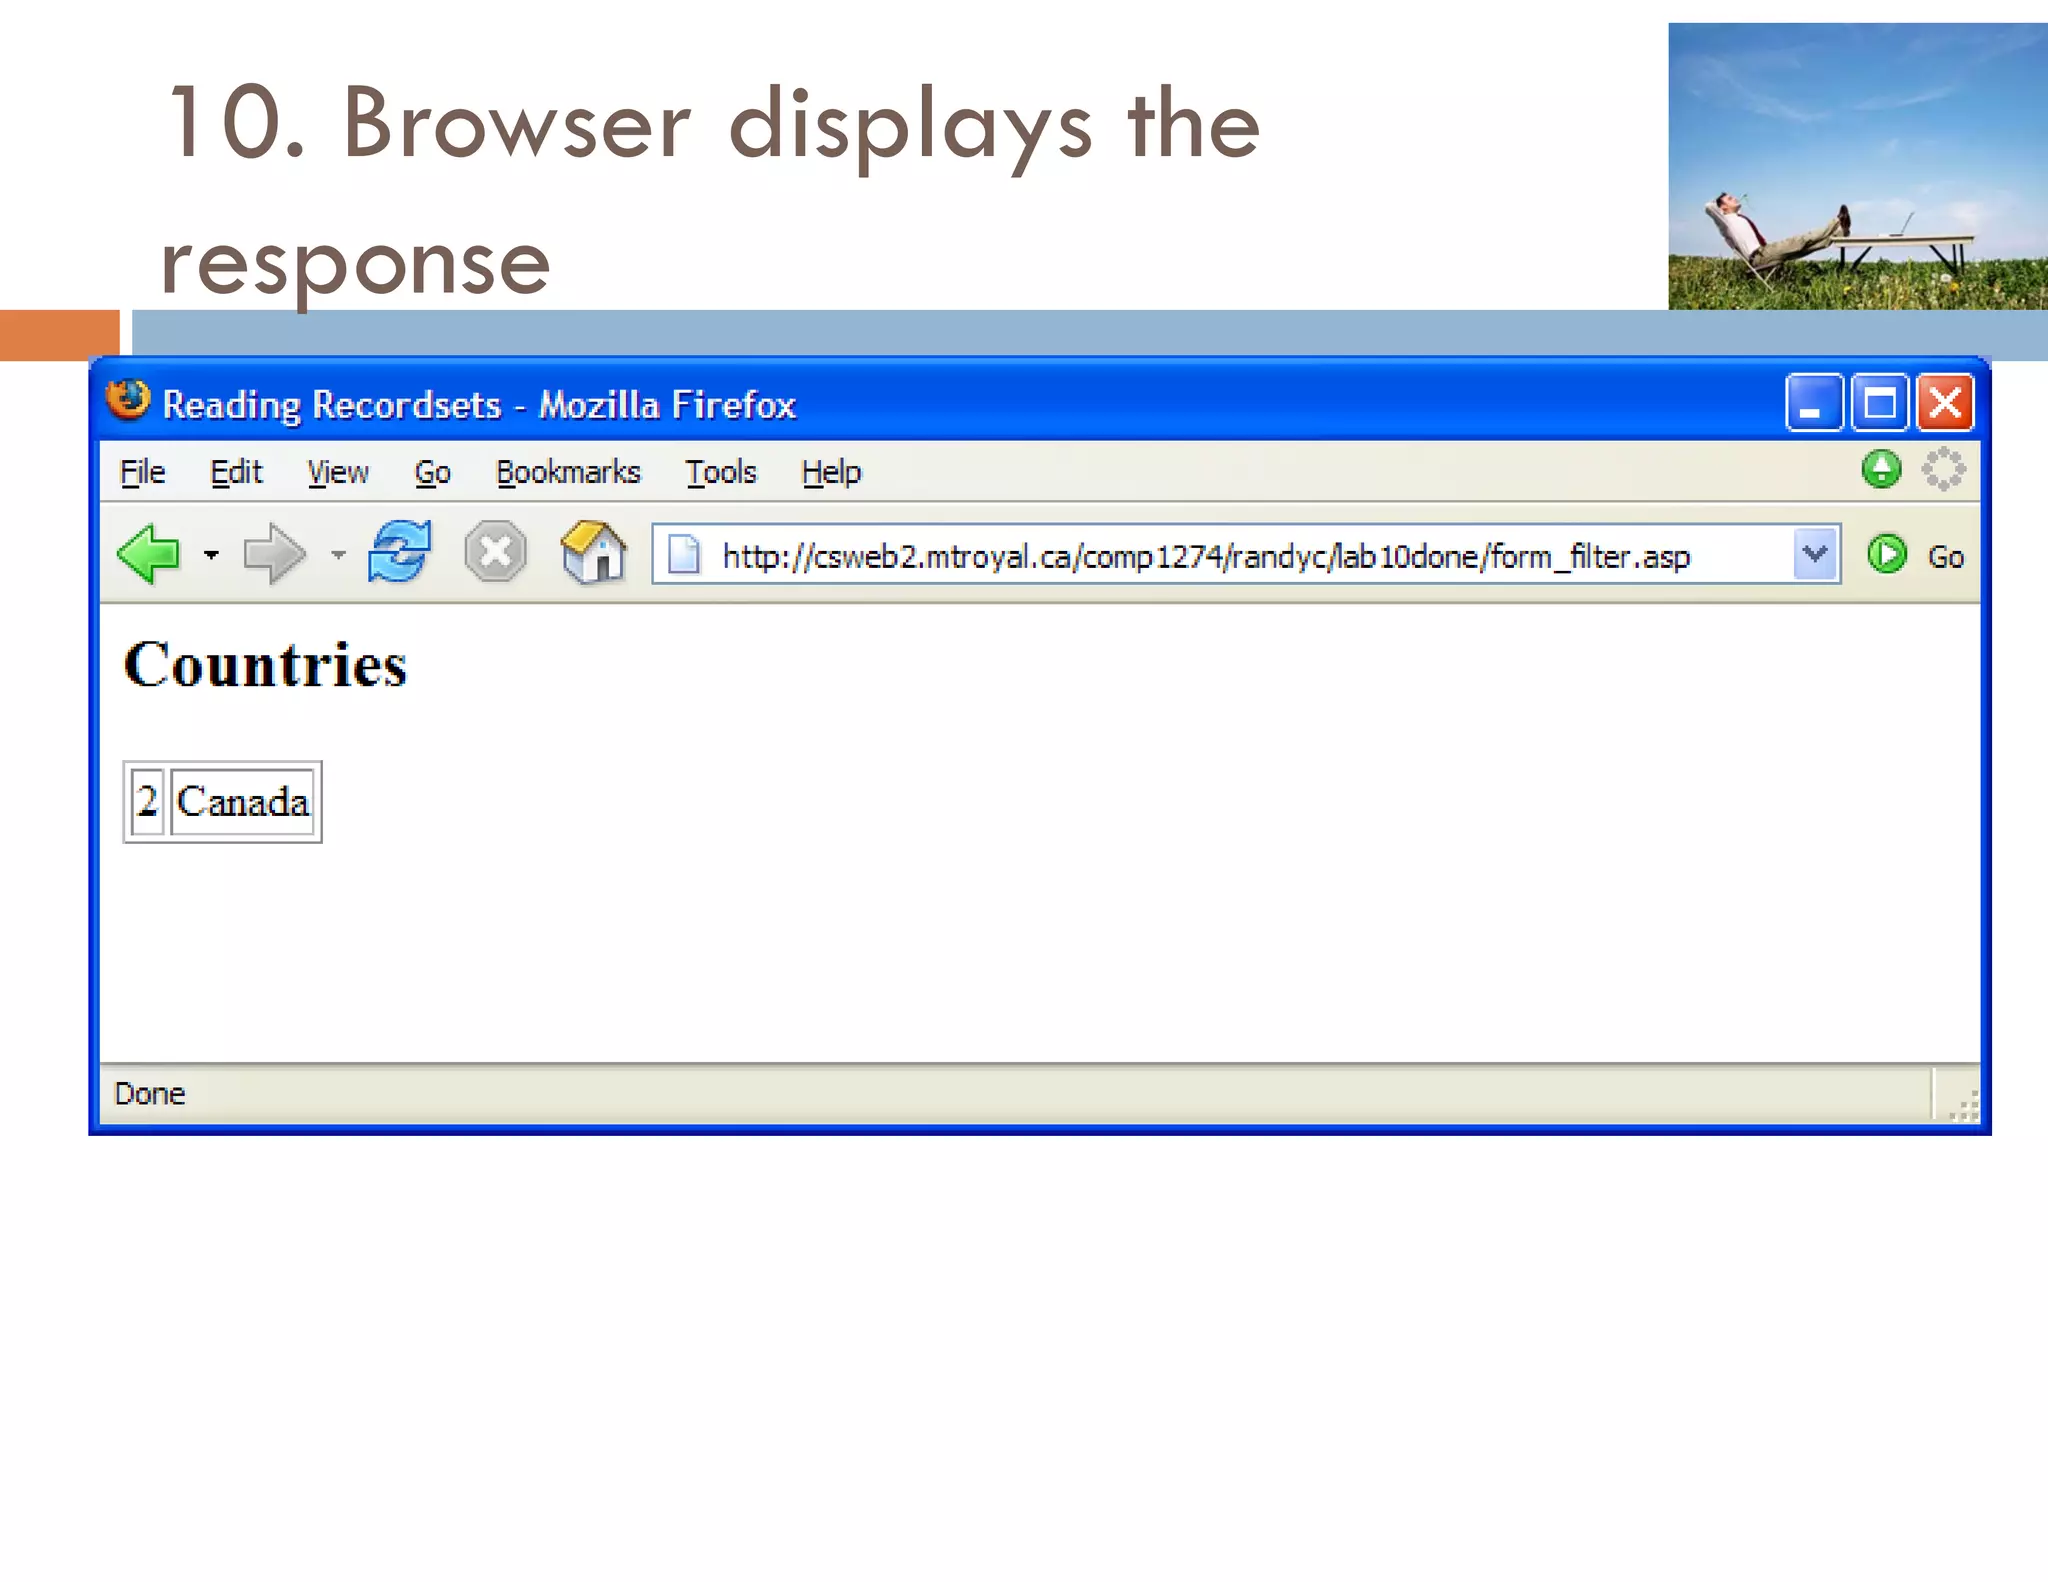Click the green Go button icon

pos(1887,554)
